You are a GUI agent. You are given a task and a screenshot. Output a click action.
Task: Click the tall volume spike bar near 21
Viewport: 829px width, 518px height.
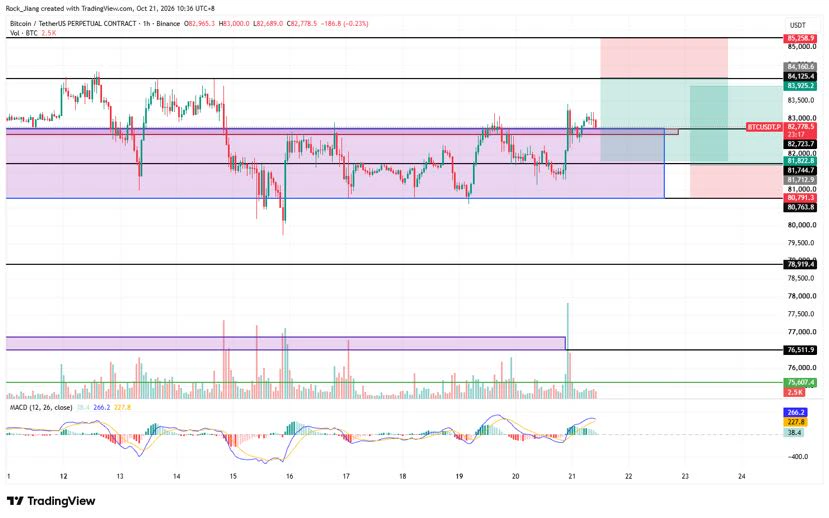point(568,350)
